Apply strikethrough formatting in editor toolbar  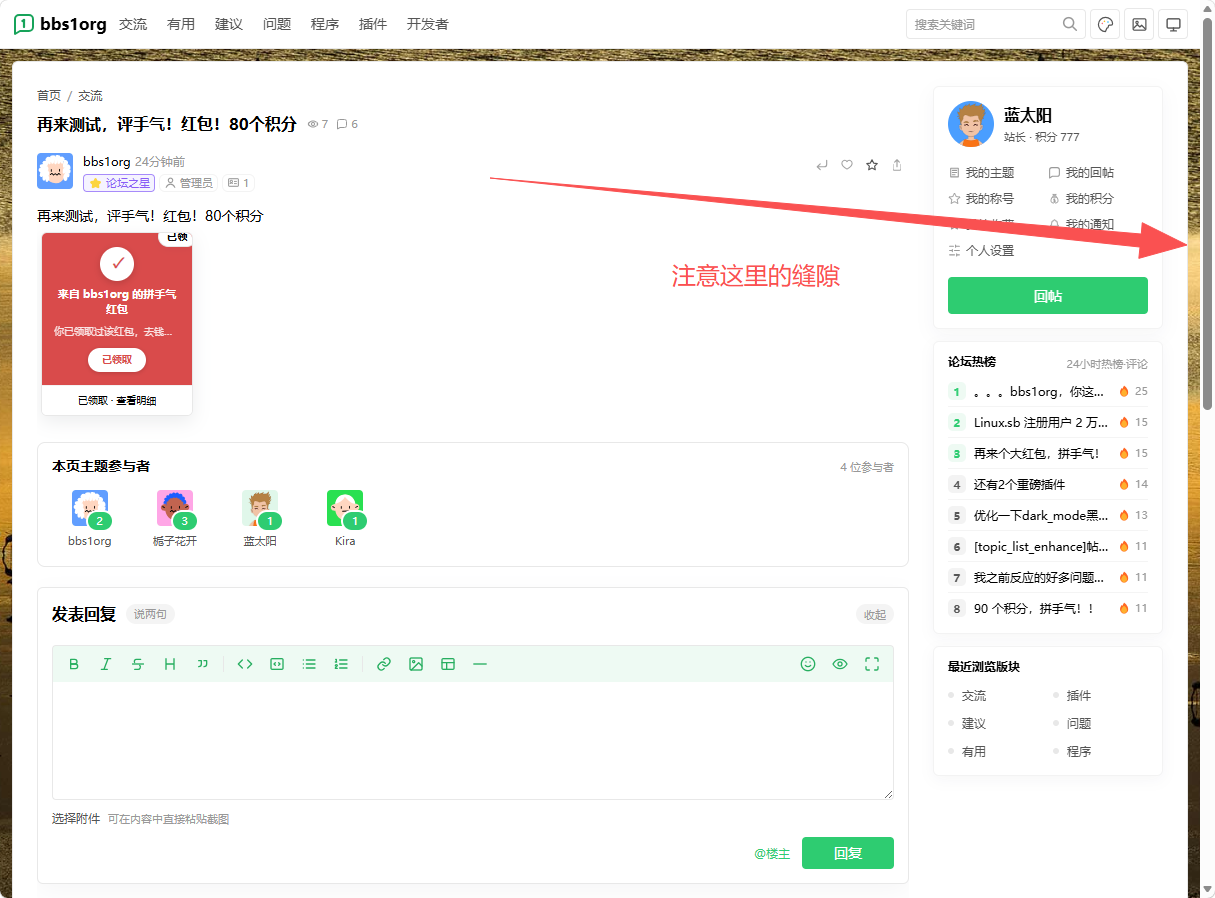[138, 664]
